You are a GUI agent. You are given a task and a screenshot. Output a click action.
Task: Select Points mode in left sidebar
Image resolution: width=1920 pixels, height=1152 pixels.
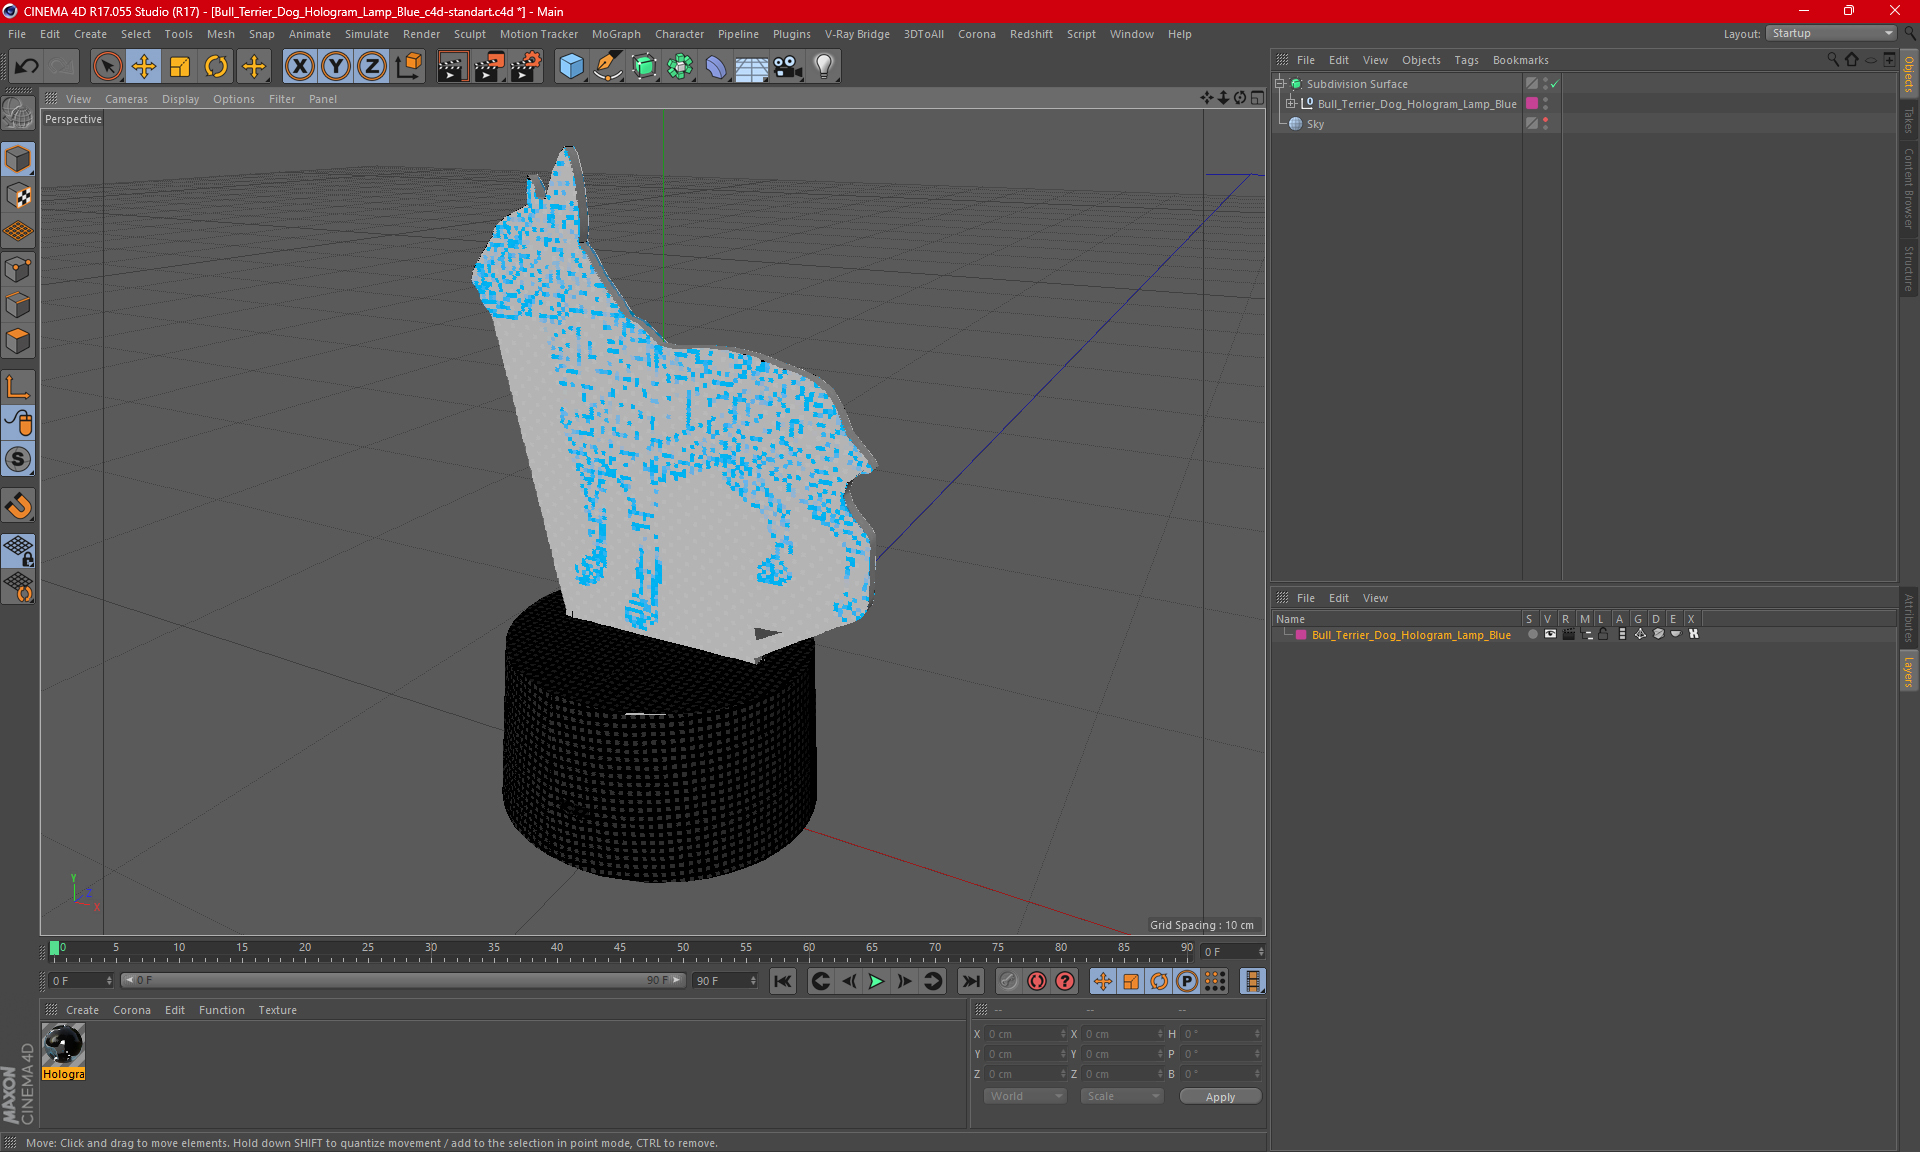[18, 268]
